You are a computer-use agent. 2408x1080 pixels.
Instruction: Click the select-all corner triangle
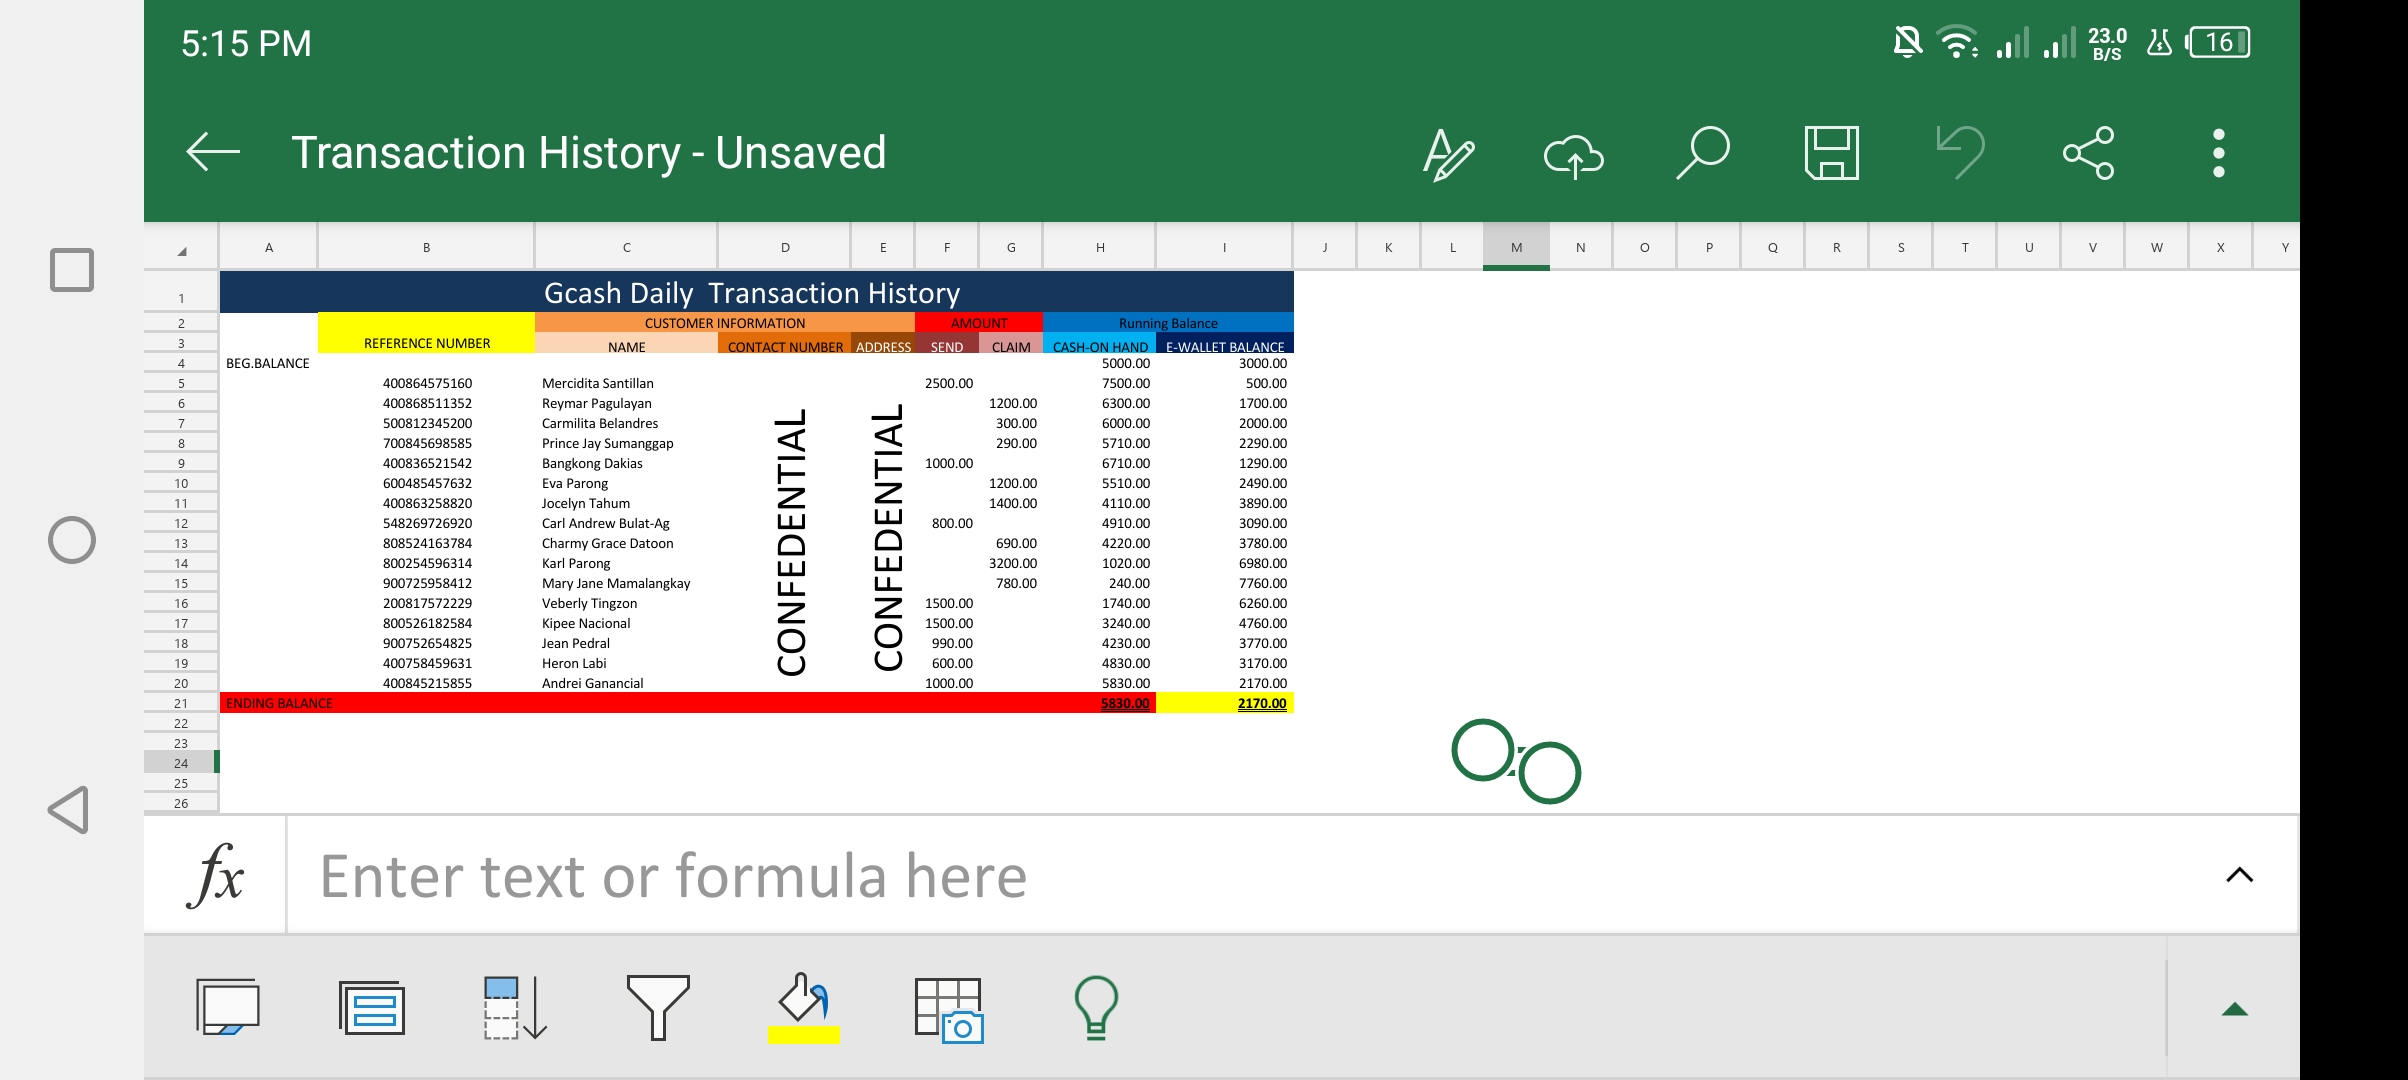pyautogui.click(x=181, y=250)
